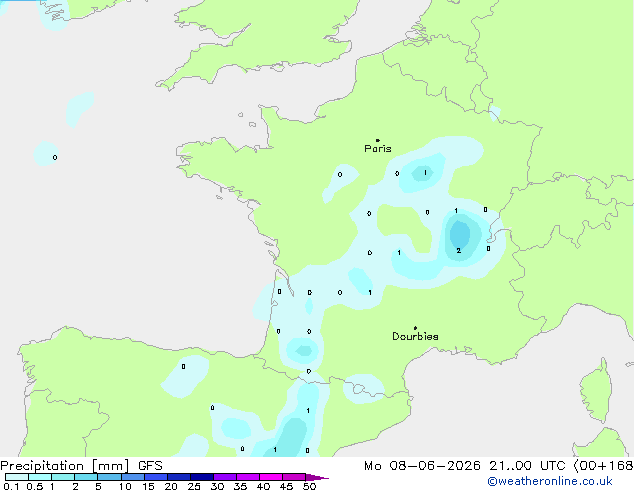
Task: Pick the 1–2 mm legend swatch
Action: pyautogui.click(x=63, y=477)
